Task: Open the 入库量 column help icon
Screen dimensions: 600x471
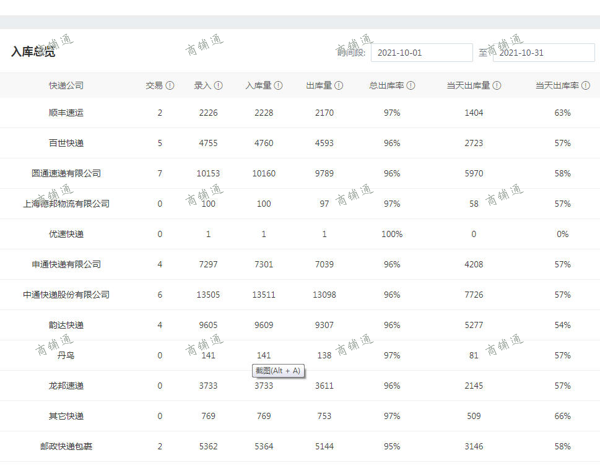Action: coord(278,86)
